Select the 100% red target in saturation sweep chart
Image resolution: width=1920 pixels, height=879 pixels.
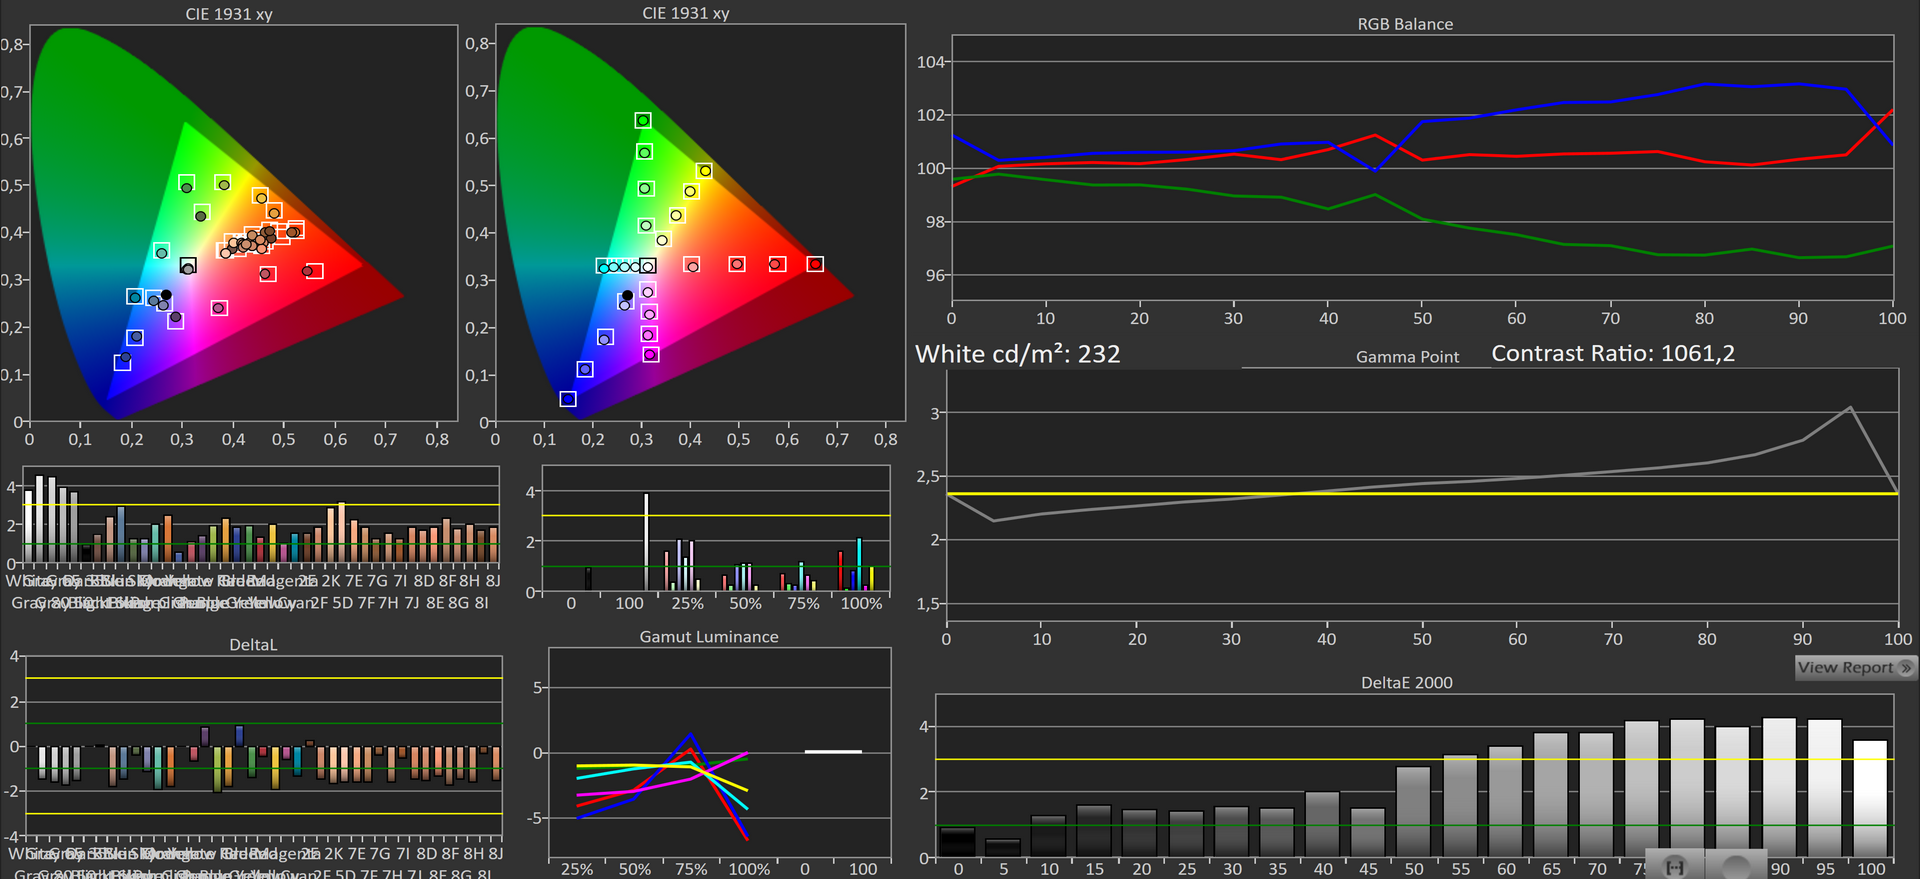(815, 264)
